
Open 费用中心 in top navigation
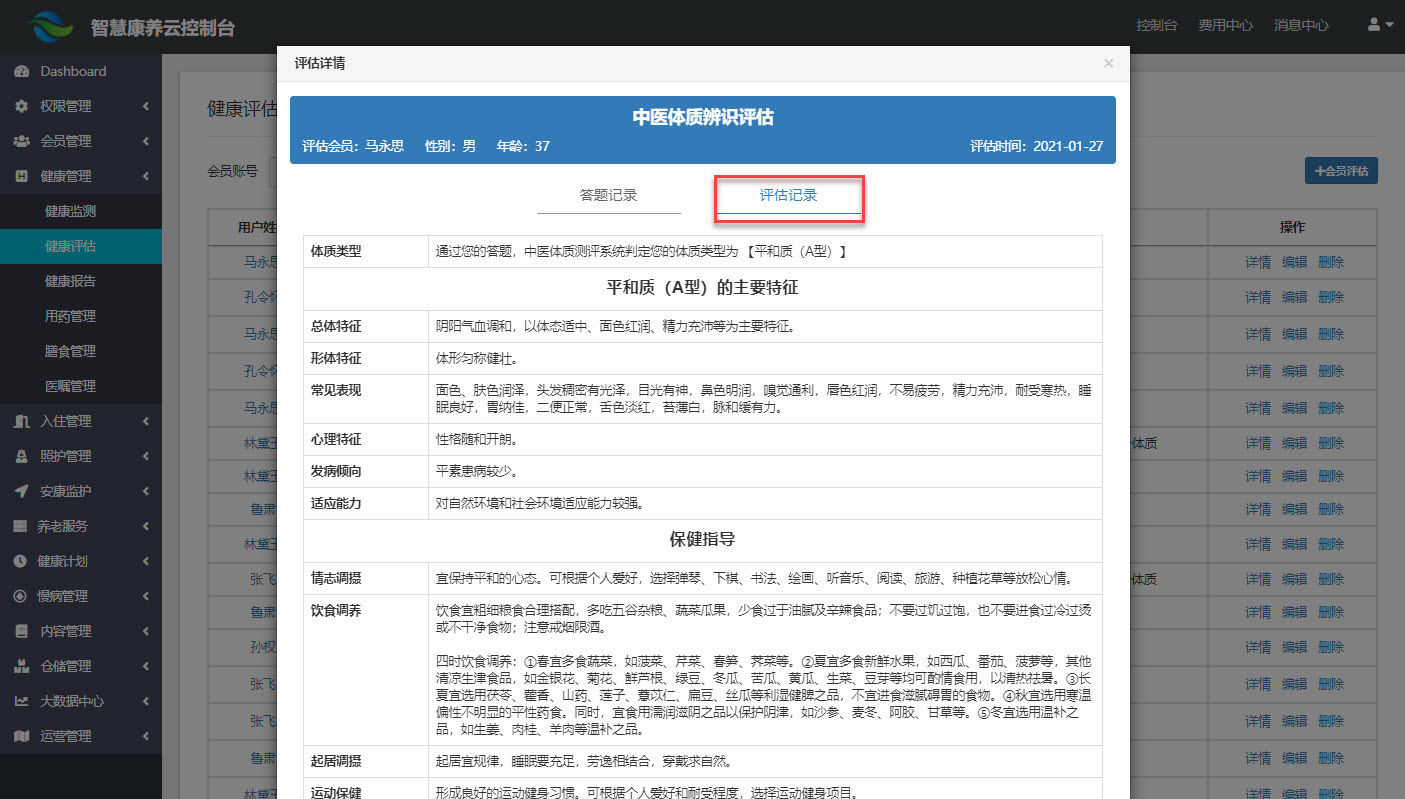(1225, 25)
